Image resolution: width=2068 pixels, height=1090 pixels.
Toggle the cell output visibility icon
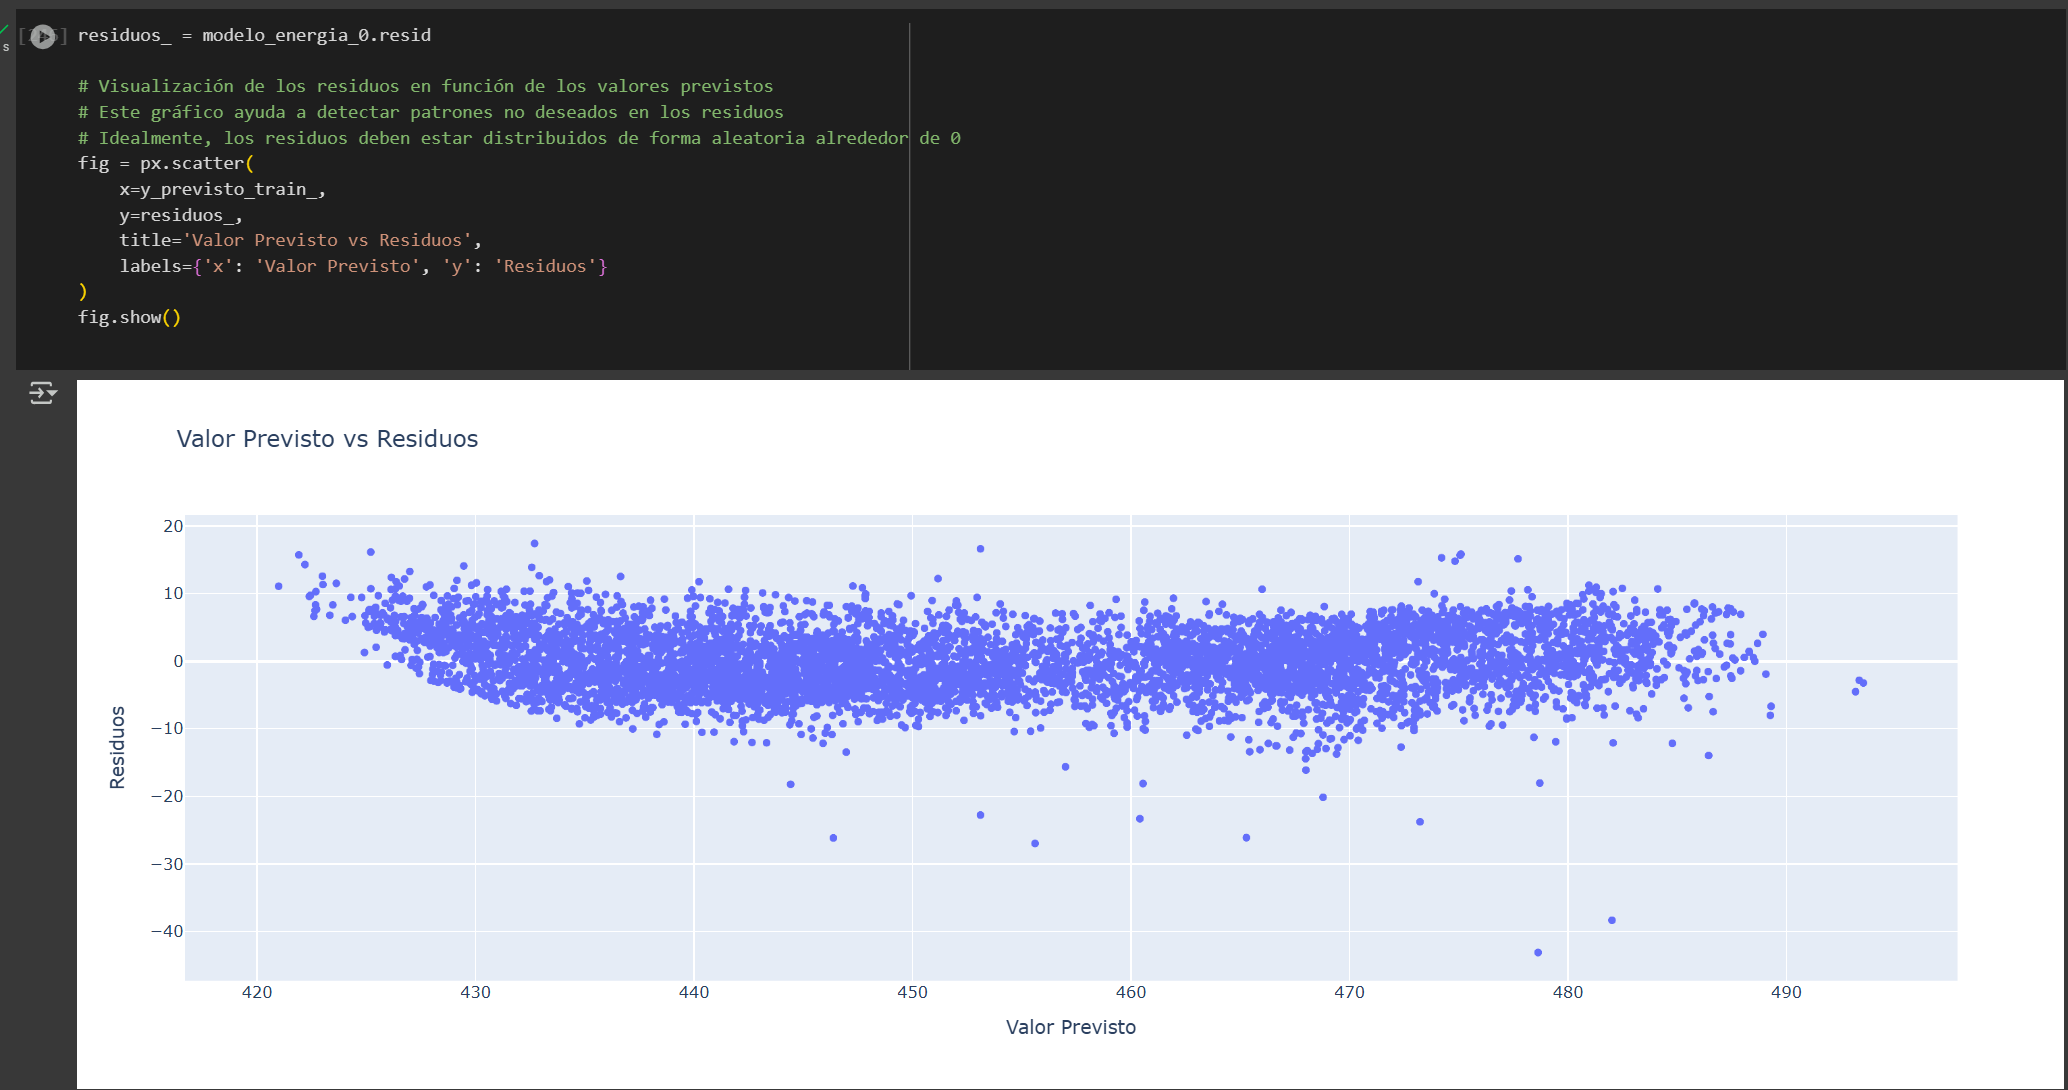click(42, 392)
